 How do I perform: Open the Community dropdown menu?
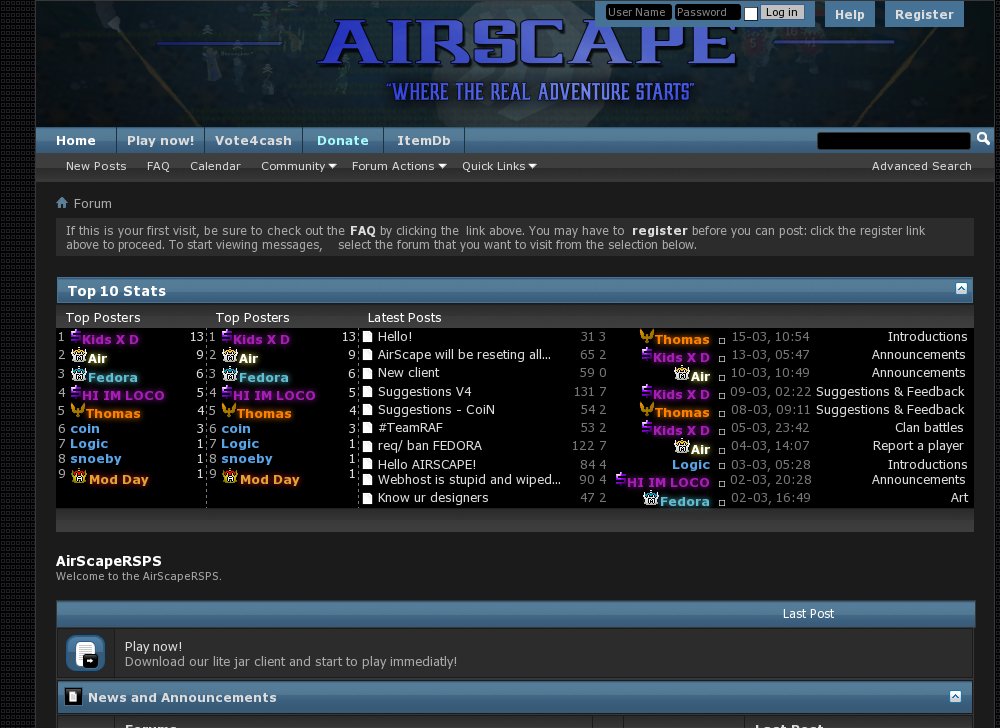point(298,166)
